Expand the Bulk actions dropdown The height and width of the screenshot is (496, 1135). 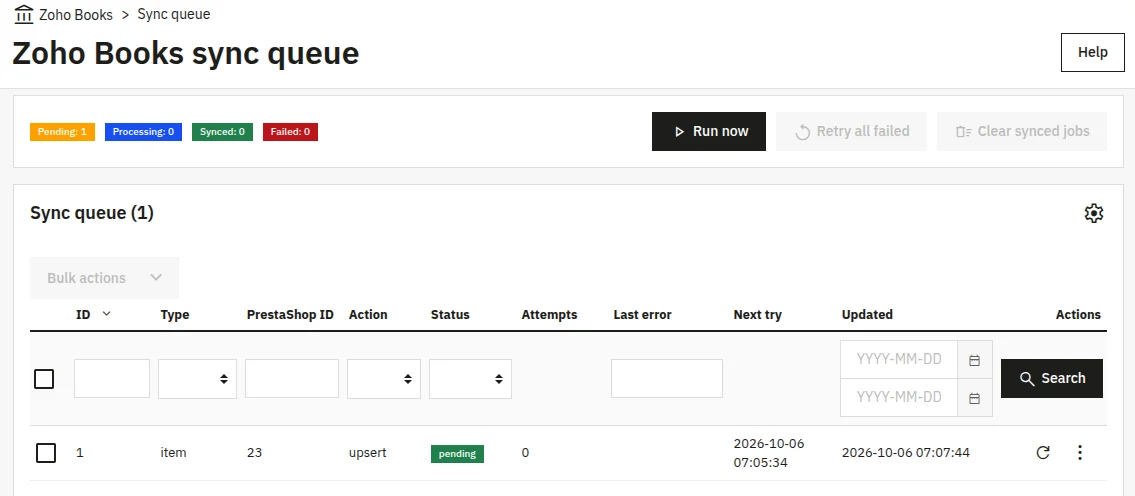pyautogui.click(x=104, y=278)
